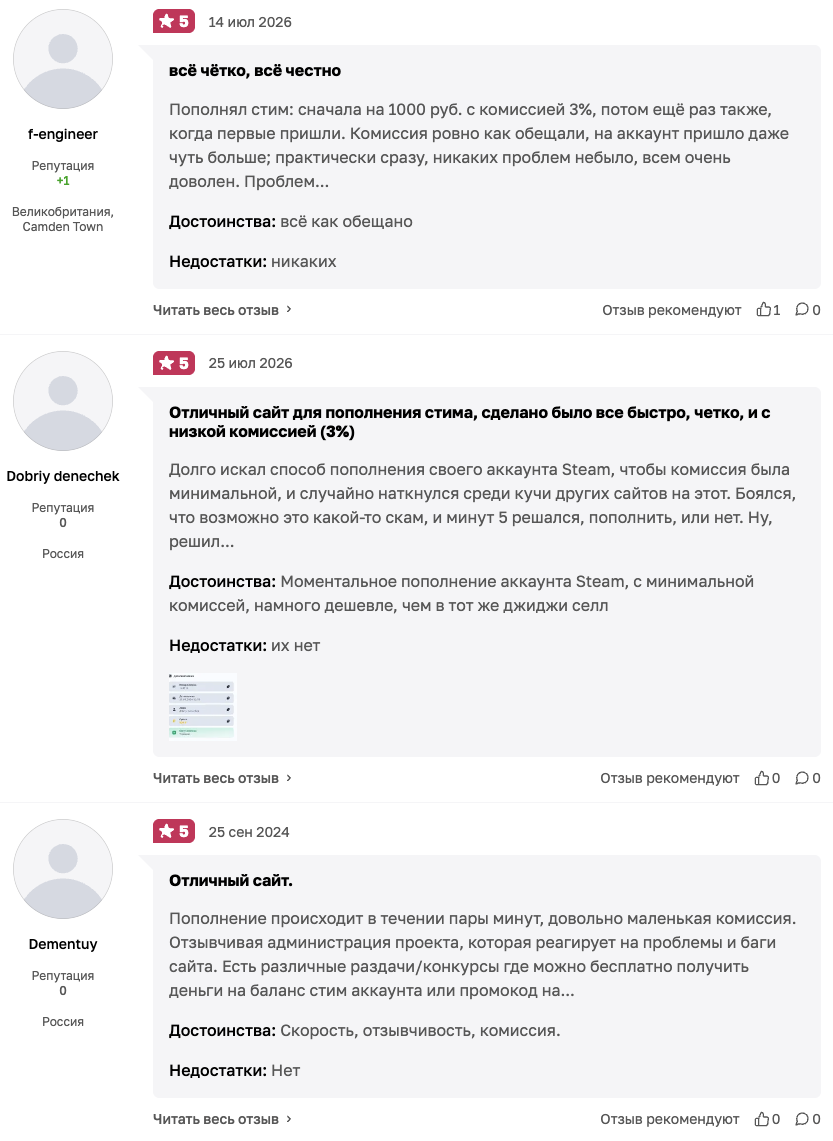Click the 5-star rating badge dated 14 июл 2026
The width and height of the screenshot is (833, 1141).
174,22
